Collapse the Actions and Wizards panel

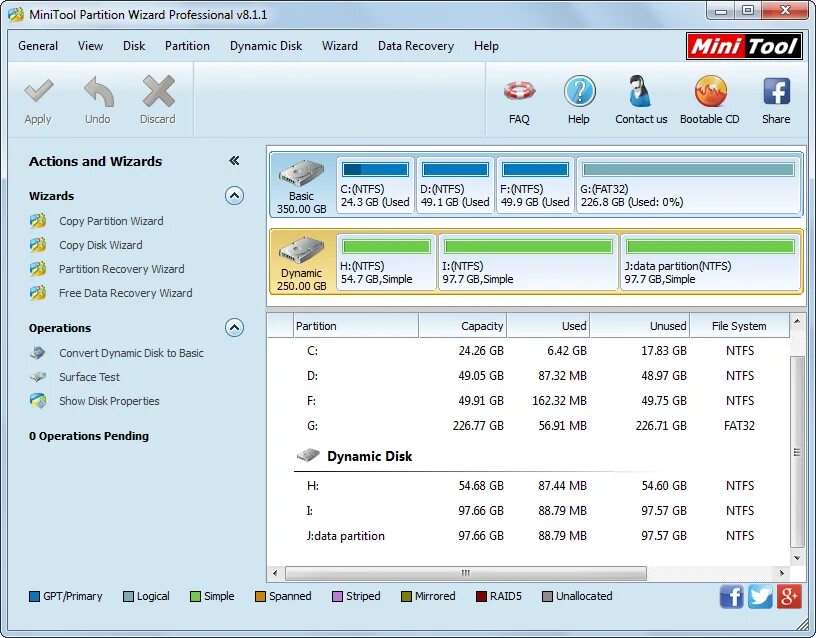click(x=234, y=160)
